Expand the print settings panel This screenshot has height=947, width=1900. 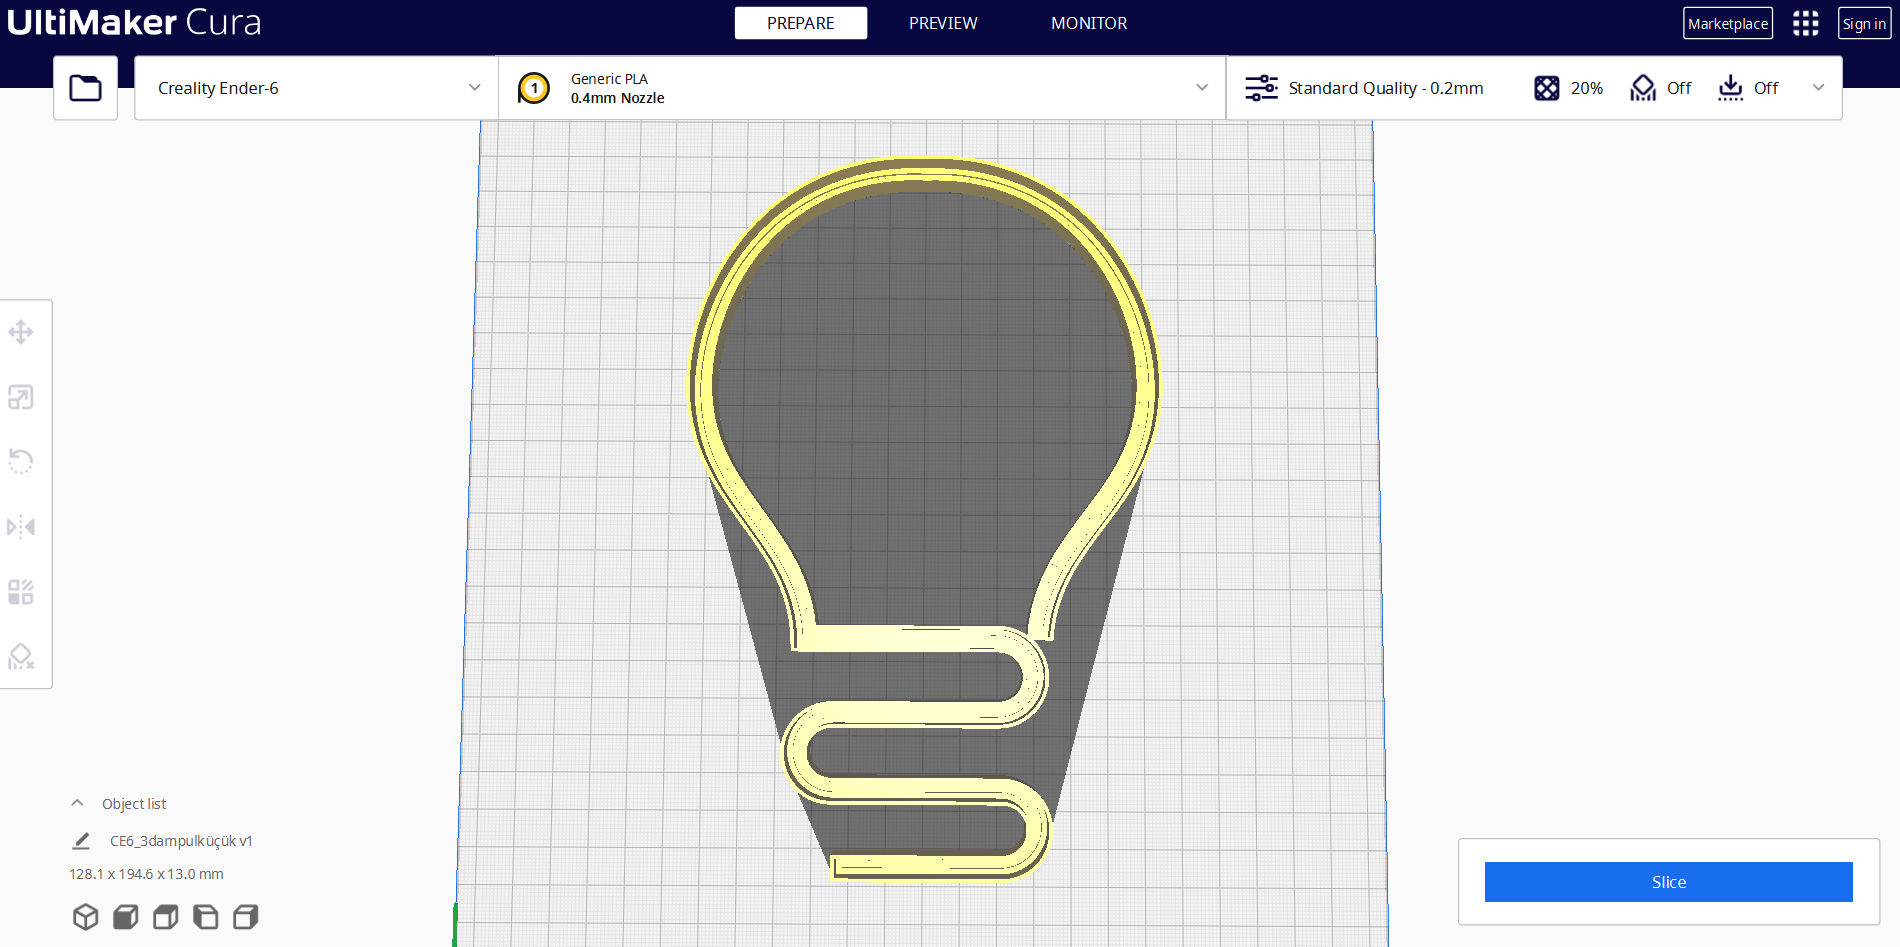(1818, 87)
